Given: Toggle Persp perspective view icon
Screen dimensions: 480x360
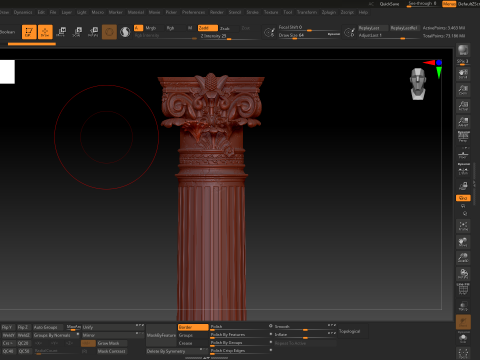Looking at the screenshot, I should [x=463, y=137].
